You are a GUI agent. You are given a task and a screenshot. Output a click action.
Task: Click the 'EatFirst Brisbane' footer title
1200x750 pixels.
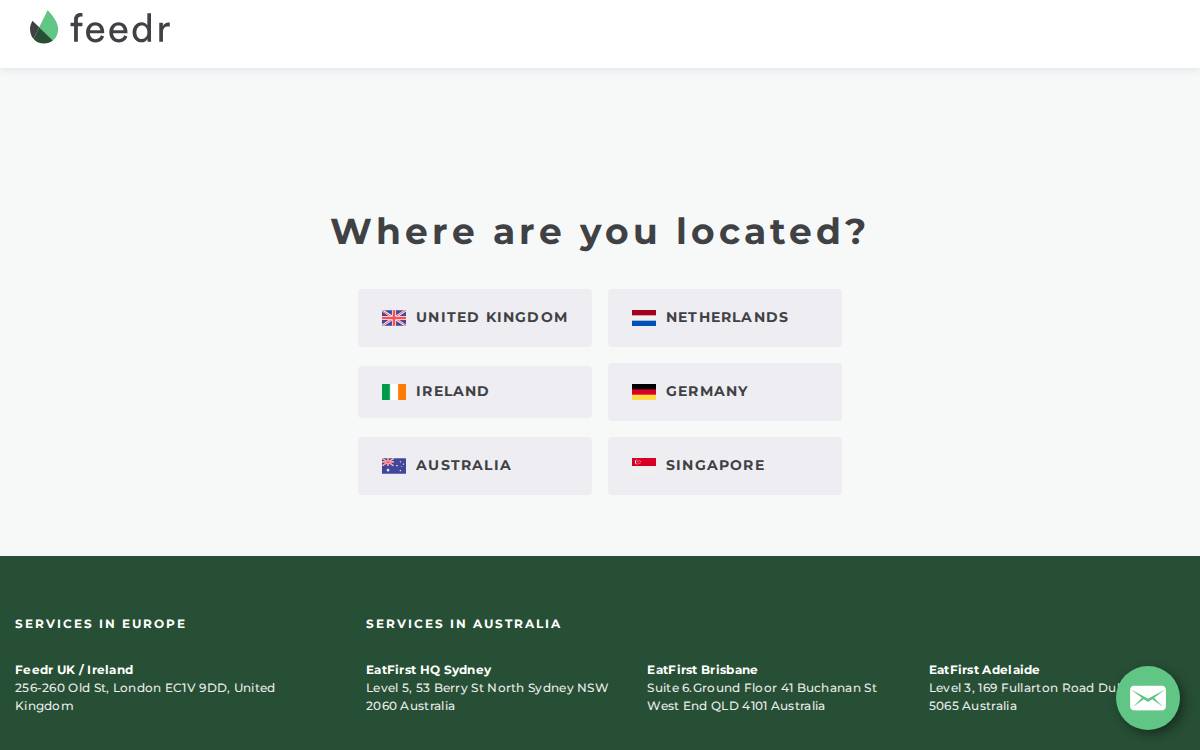tap(702, 670)
